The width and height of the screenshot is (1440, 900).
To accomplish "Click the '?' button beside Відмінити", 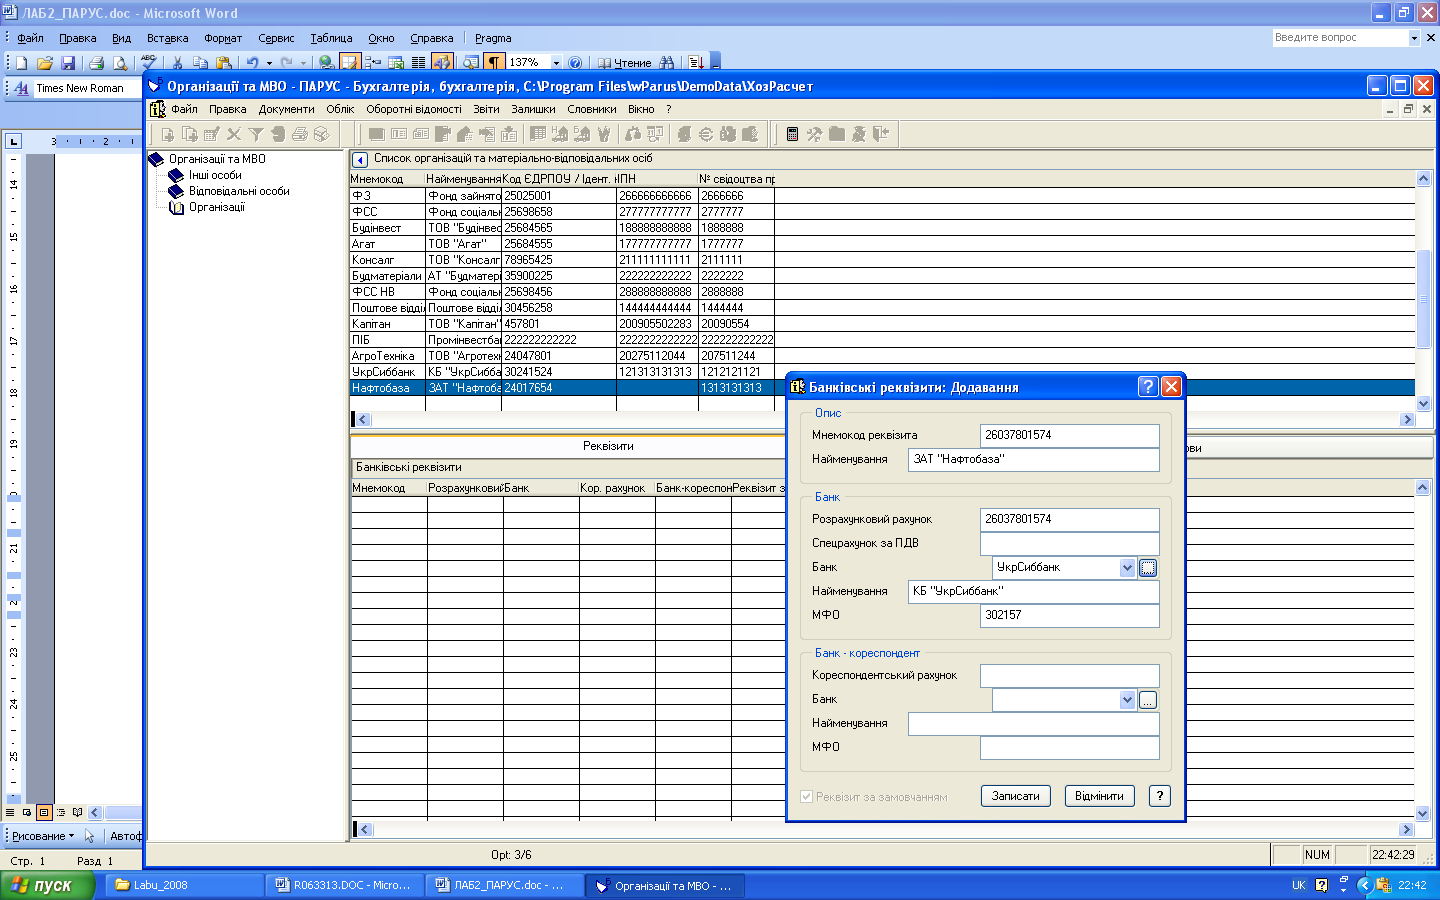I will coord(1159,796).
